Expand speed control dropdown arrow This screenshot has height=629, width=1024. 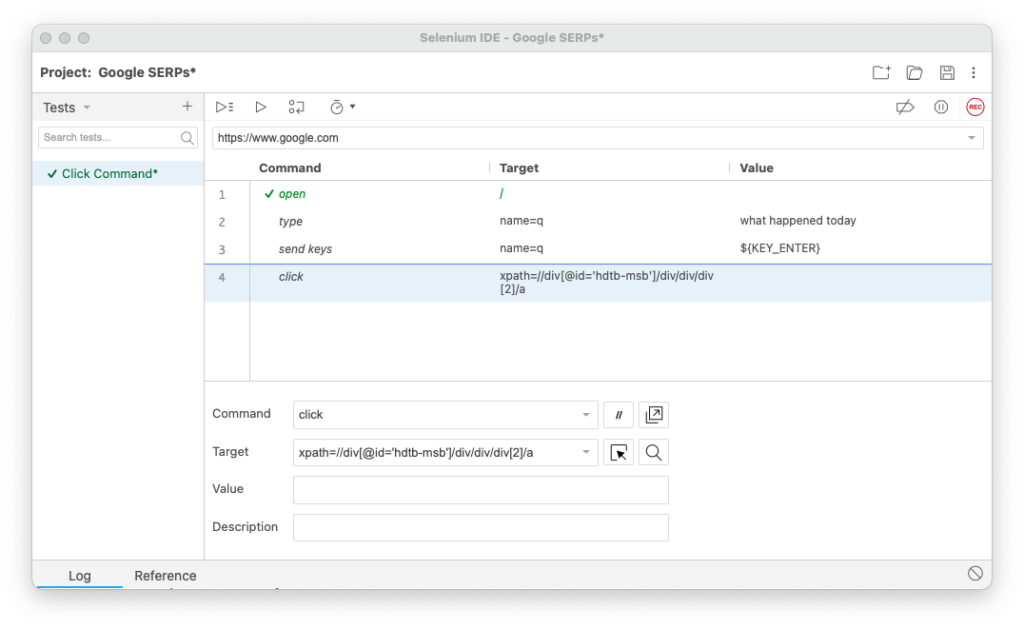[353, 106]
